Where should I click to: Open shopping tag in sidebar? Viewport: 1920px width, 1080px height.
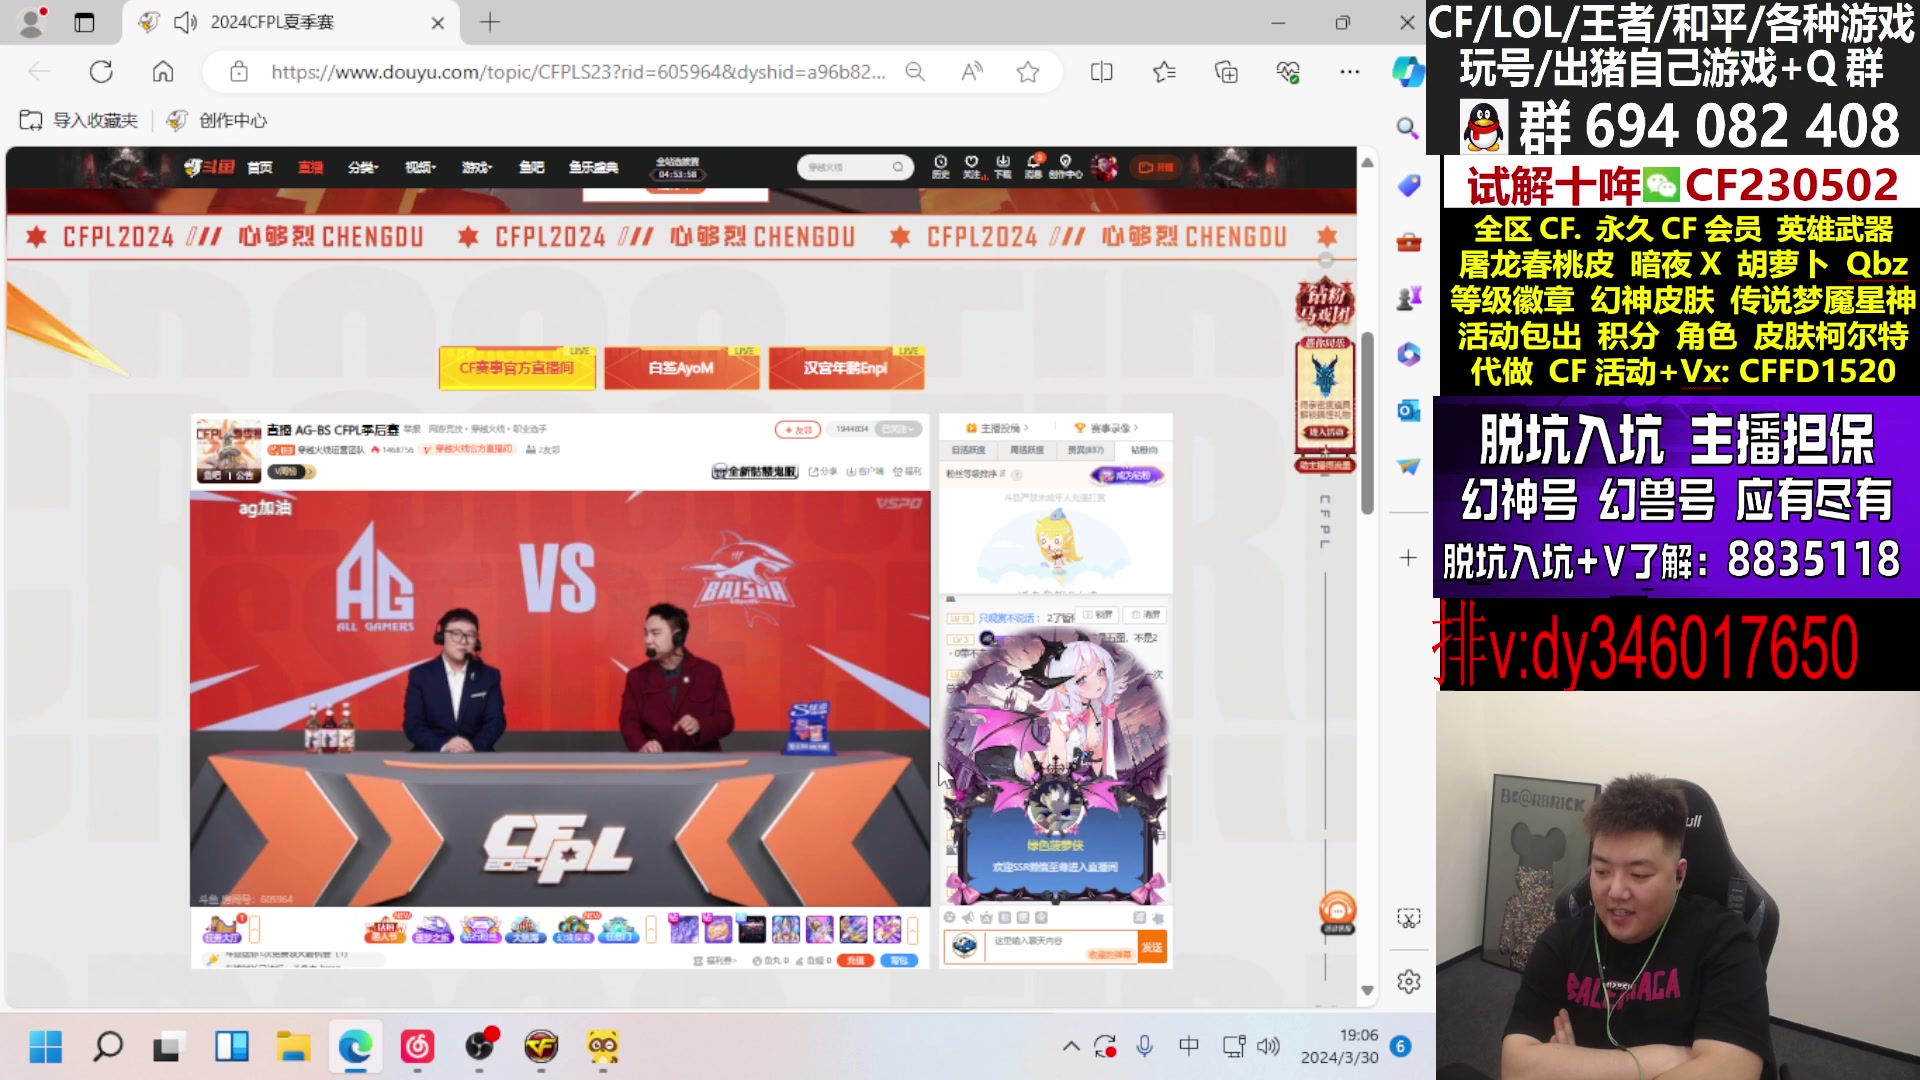coord(1409,186)
